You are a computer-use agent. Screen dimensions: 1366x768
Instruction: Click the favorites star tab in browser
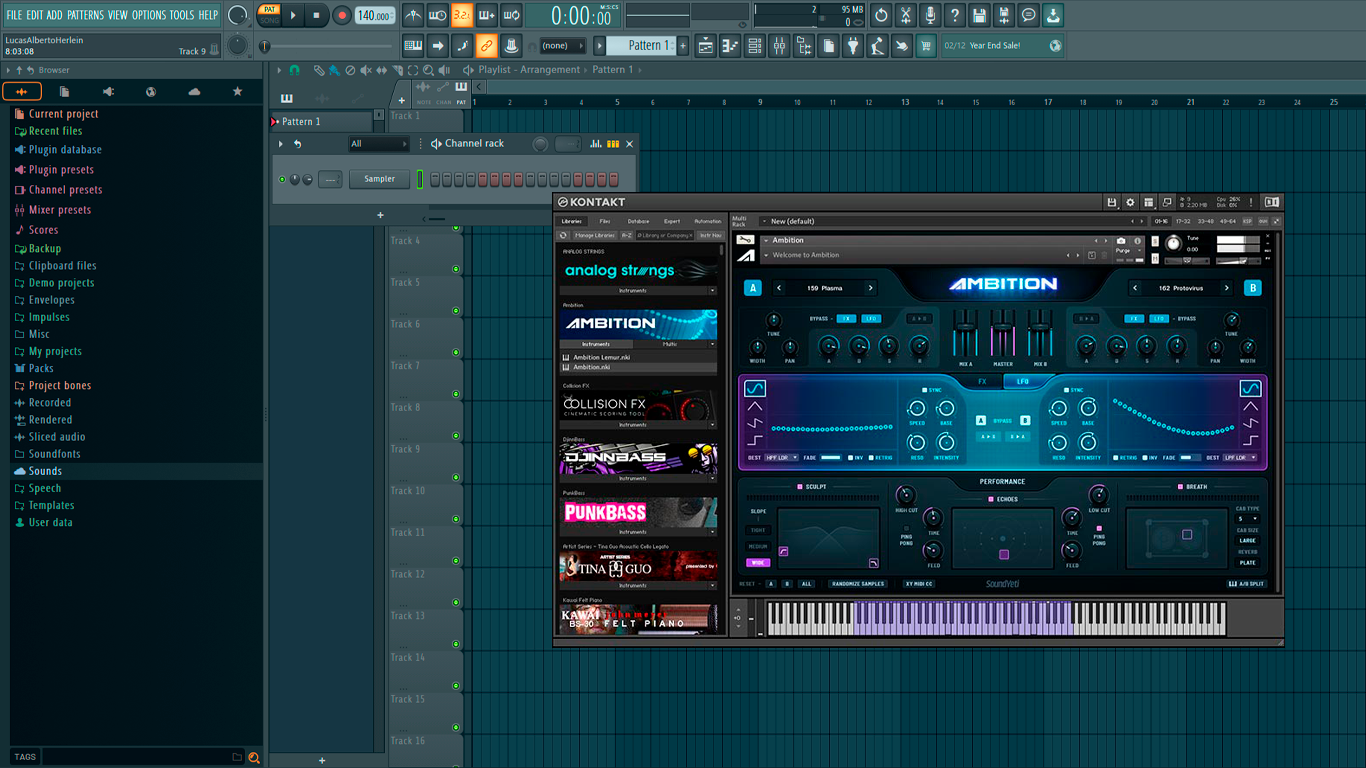click(237, 91)
